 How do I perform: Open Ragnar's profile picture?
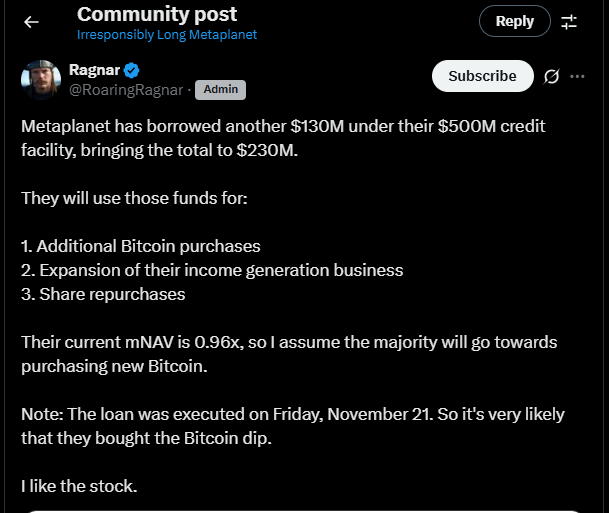pos(40,79)
